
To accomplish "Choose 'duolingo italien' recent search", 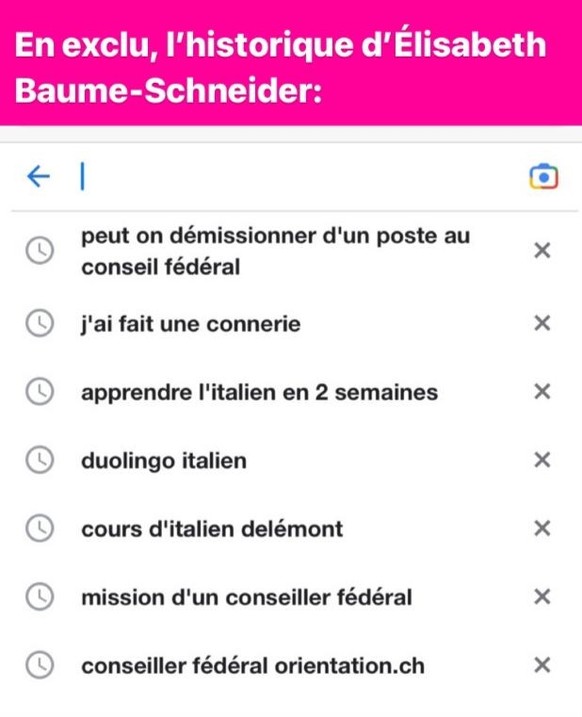I will [164, 461].
